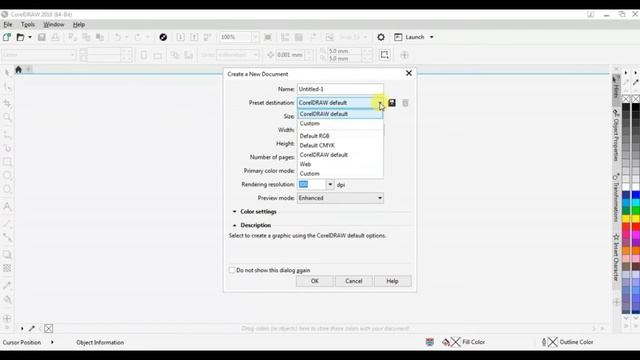Click the Treat as filled icon in property bar
The height and width of the screenshot is (360, 640).
point(384,55)
